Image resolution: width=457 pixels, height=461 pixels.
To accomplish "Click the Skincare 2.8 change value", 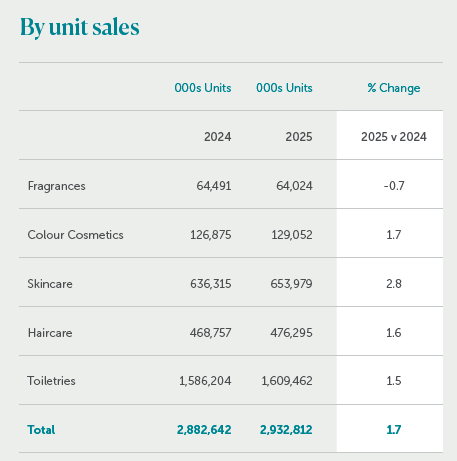I will click(394, 284).
